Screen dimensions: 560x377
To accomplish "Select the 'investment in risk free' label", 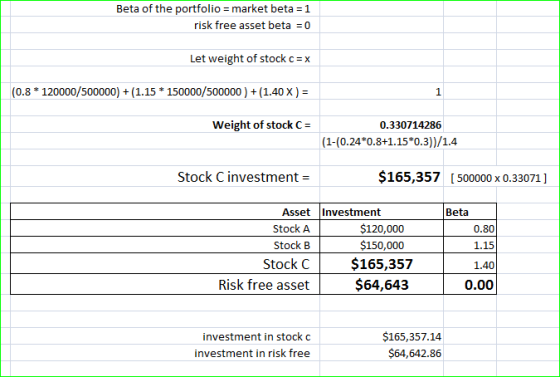I will click(x=252, y=353).
